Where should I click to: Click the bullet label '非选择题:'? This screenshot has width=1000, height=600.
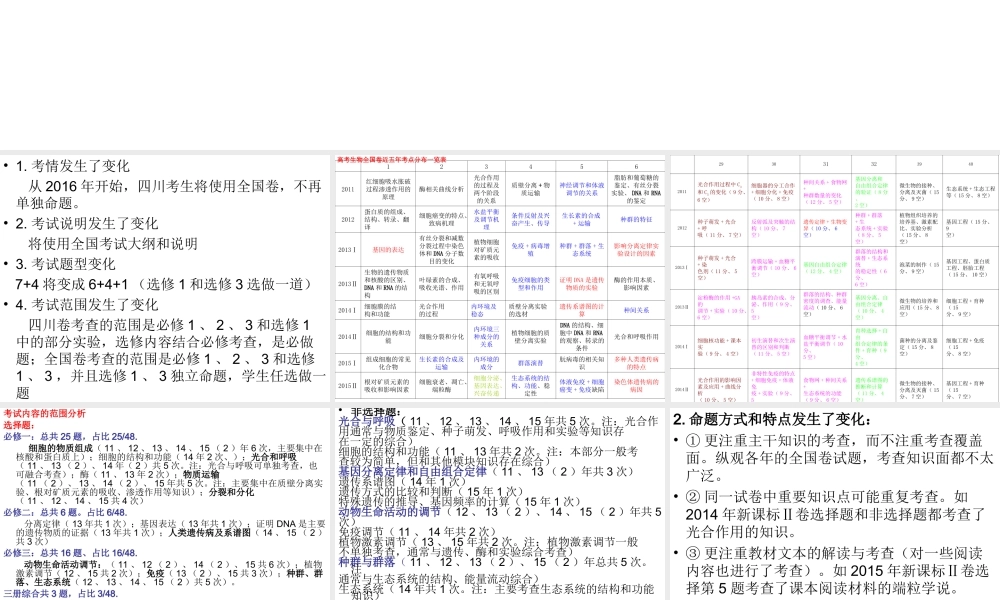click(375, 412)
